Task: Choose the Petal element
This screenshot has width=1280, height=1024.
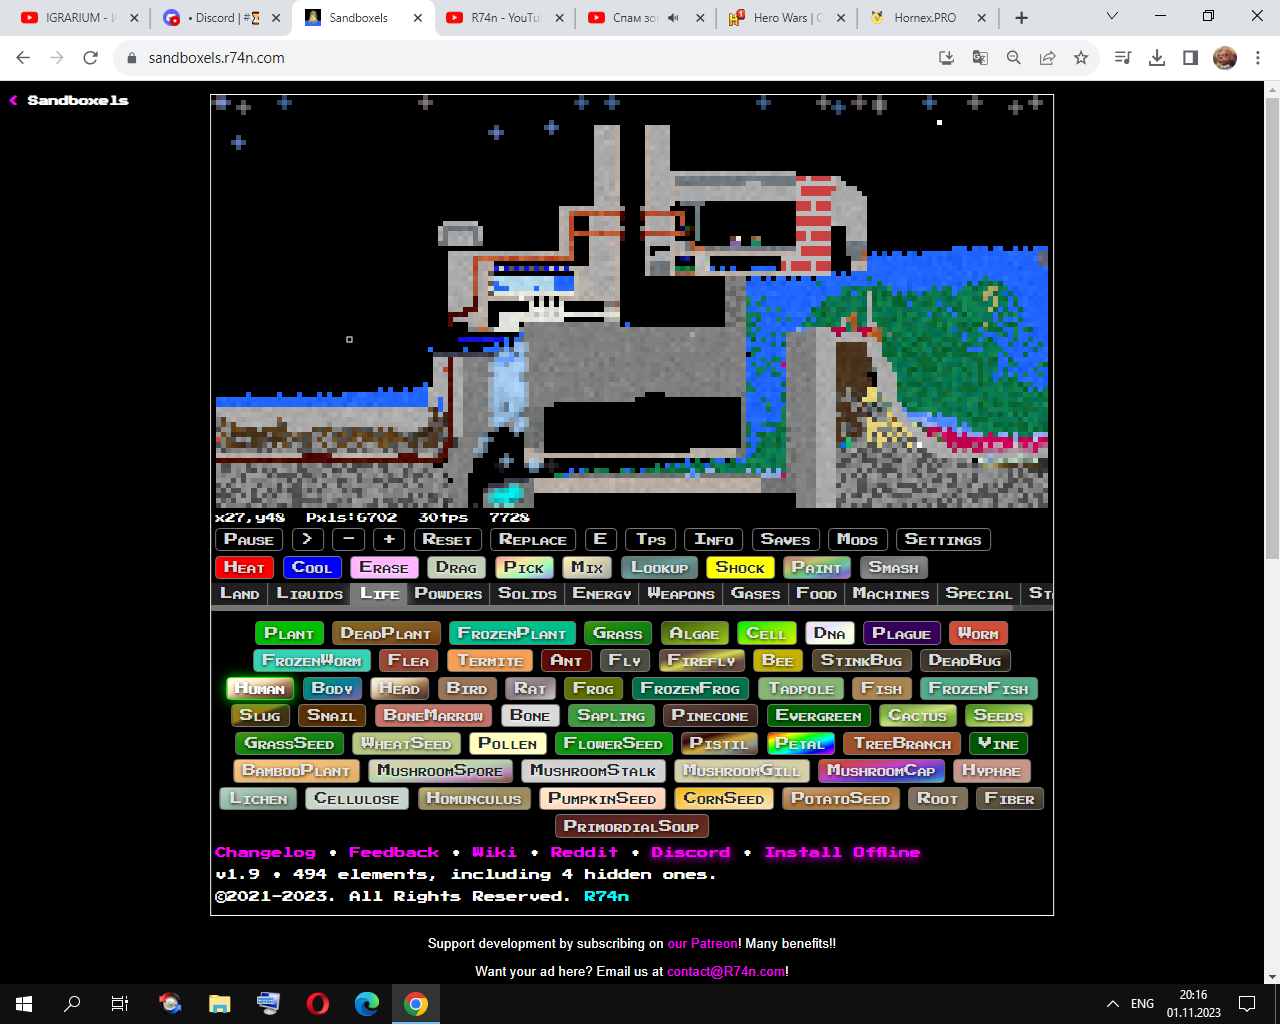Action: (x=800, y=744)
